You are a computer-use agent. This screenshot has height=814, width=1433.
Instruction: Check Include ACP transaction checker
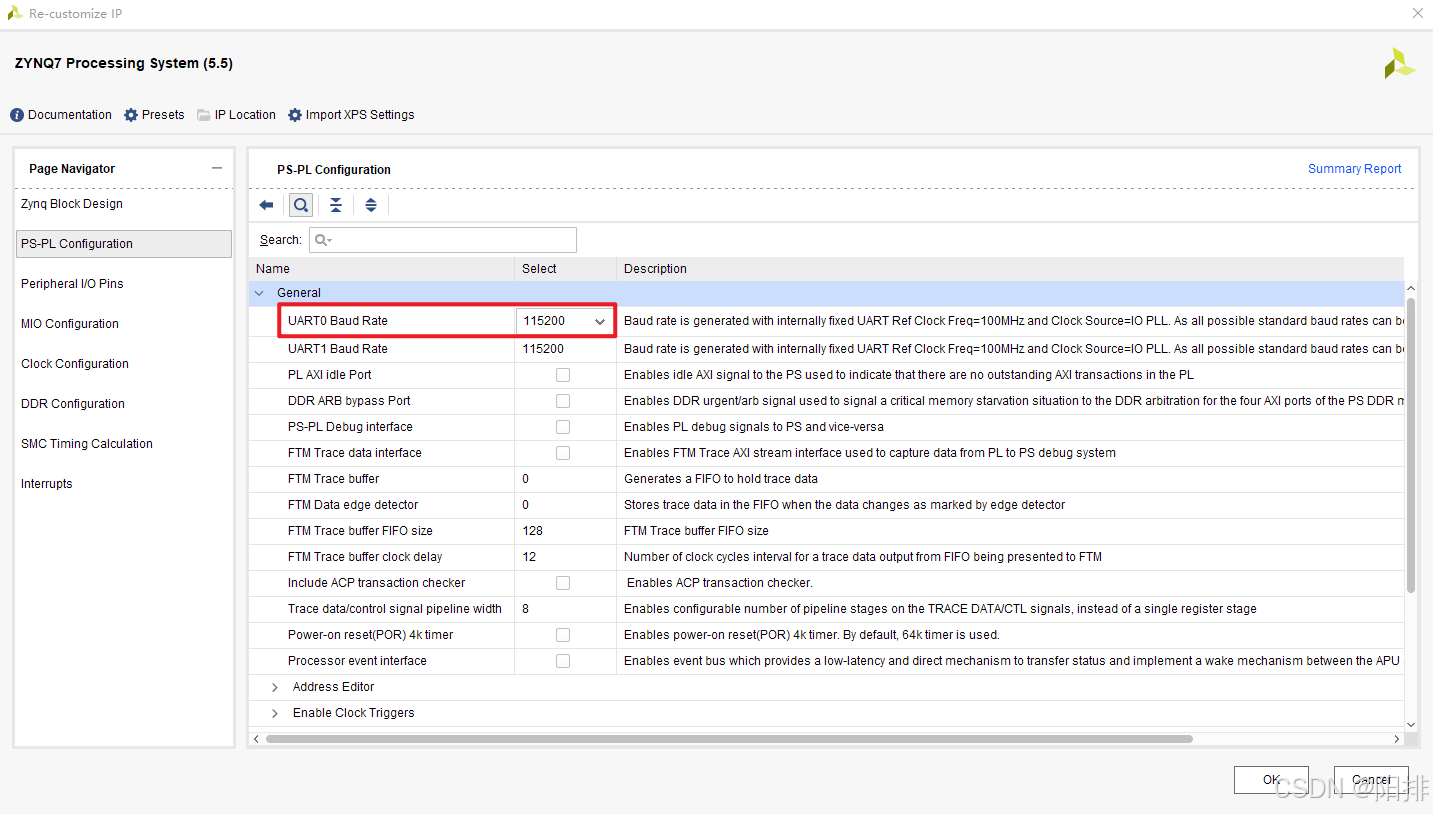pyautogui.click(x=563, y=583)
